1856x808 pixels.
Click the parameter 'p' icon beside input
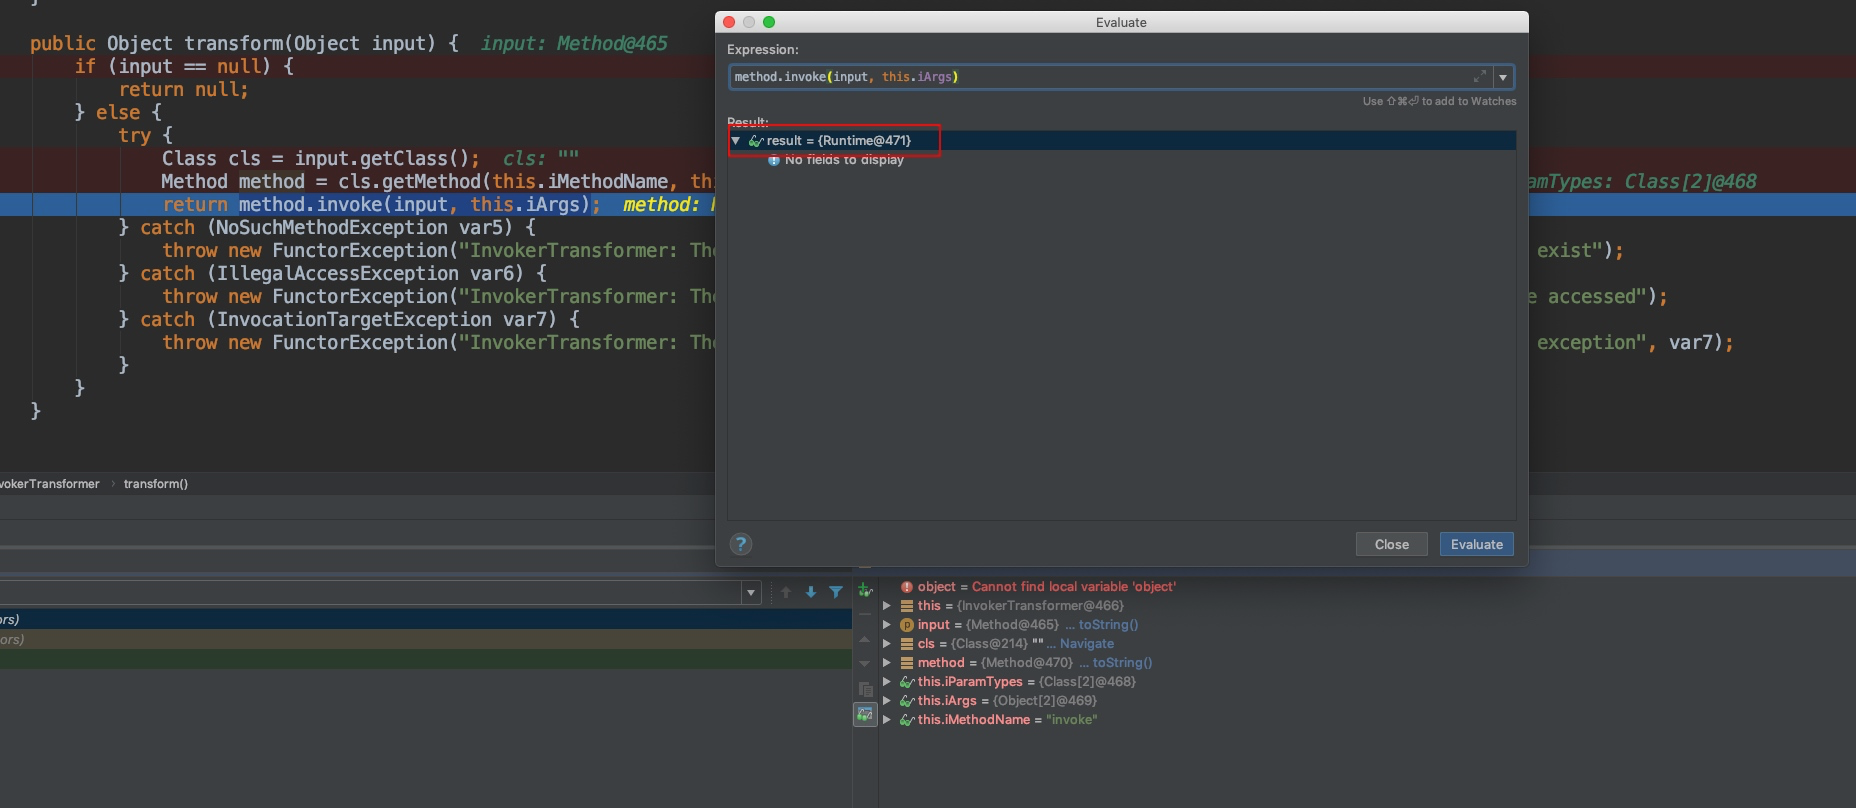907,625
